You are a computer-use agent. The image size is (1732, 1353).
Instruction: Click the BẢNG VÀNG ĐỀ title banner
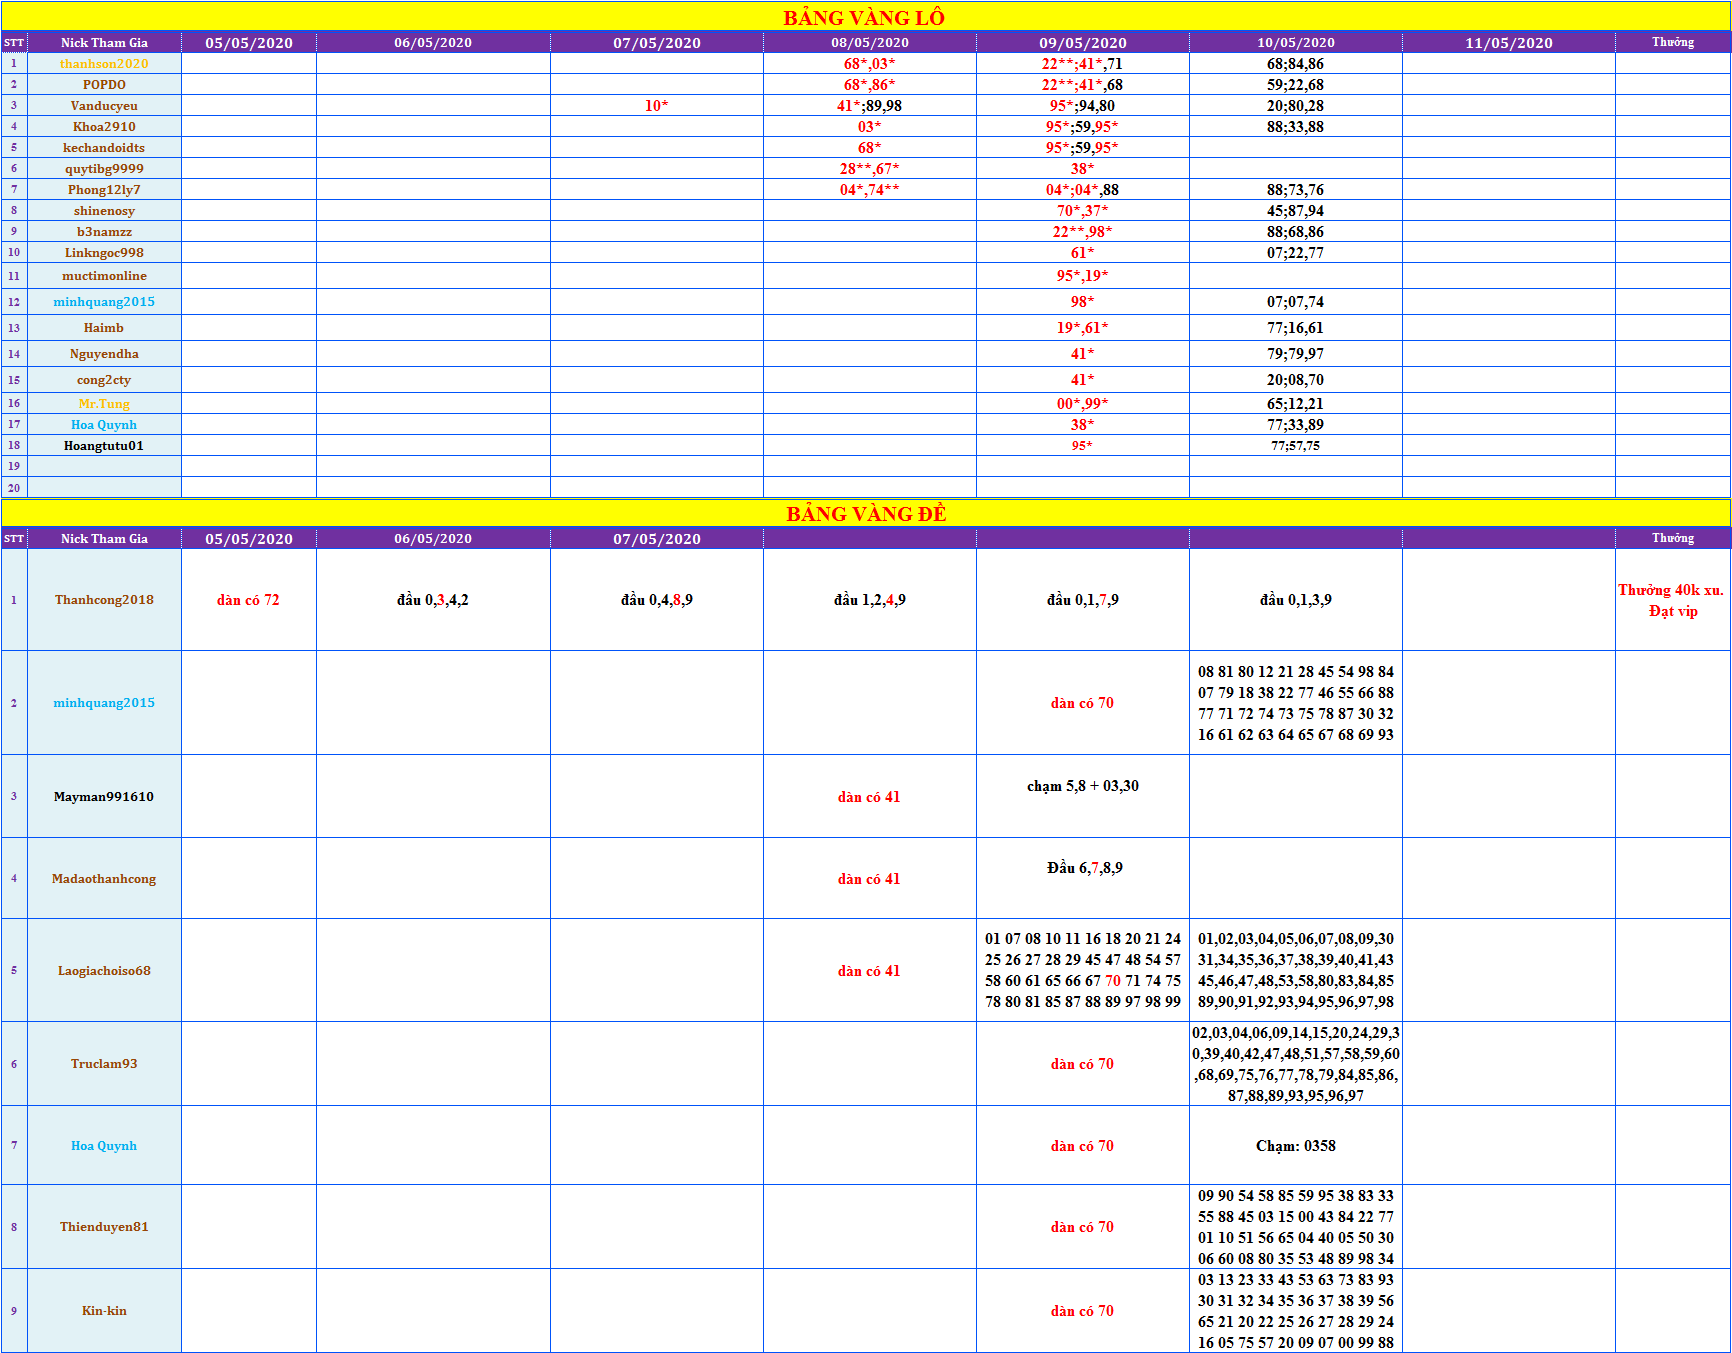point(866,513)
